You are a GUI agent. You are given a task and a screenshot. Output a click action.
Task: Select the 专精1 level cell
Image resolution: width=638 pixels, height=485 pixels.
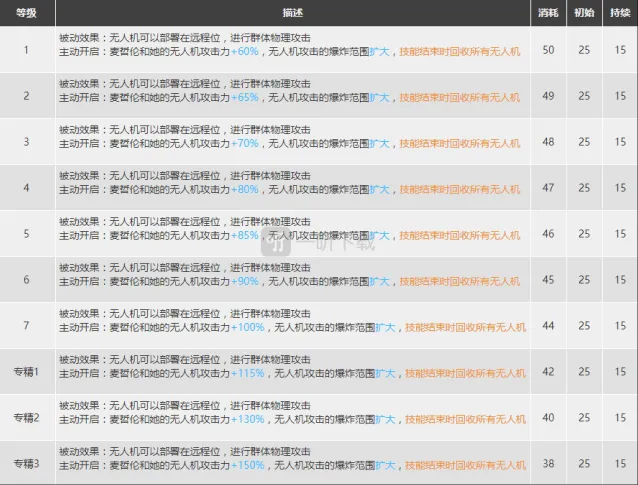coord(27,372)
